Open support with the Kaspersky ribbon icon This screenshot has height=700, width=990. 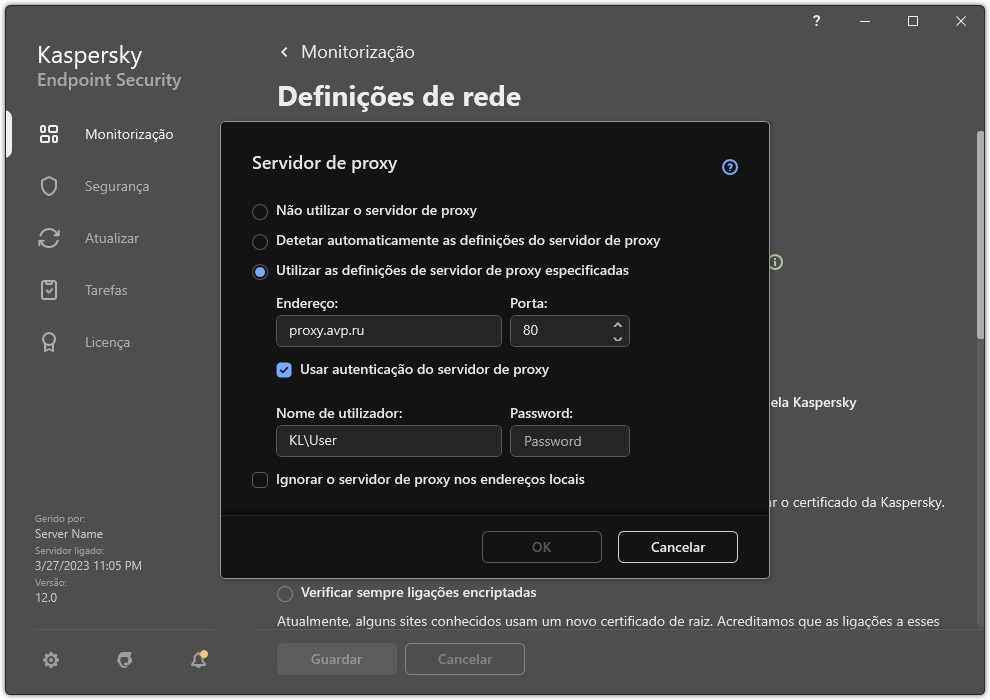pyautogui.click(x=124, y=660)
